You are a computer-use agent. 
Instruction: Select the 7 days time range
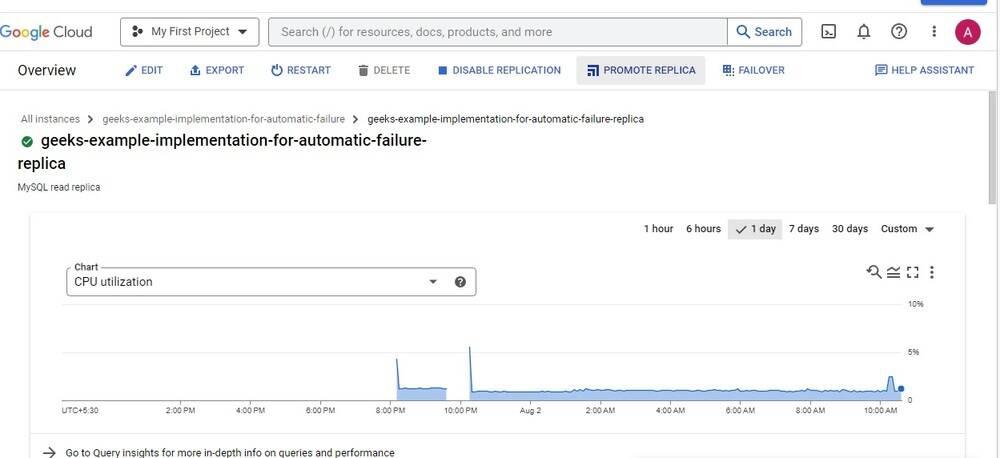803,229
